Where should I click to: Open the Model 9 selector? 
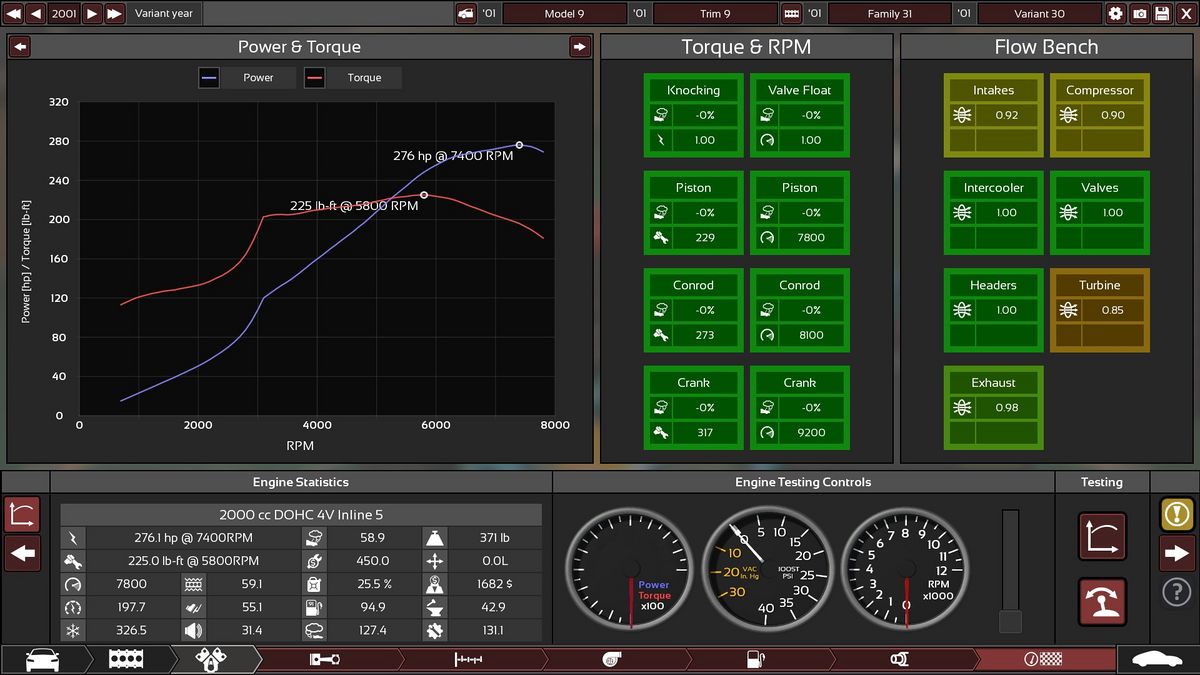(x=564, y=14)
